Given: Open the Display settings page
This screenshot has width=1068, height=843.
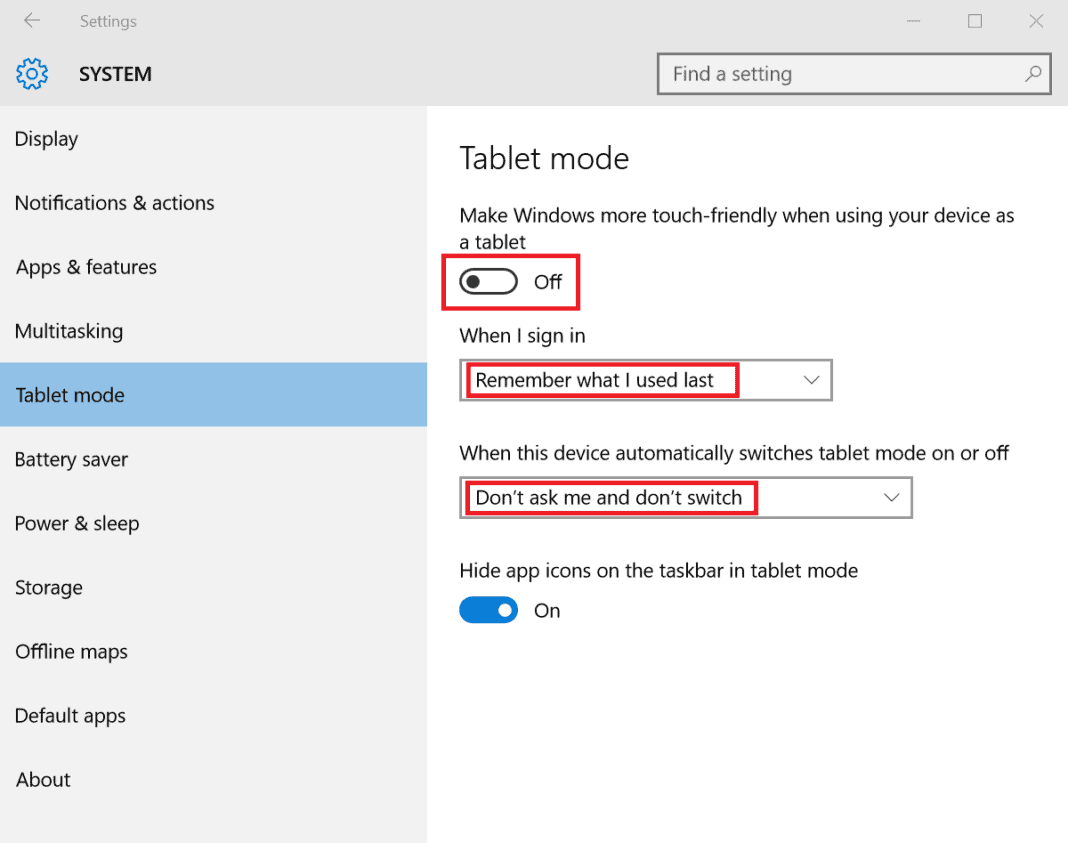Looking at the screenshot, I should pos(46,139).
